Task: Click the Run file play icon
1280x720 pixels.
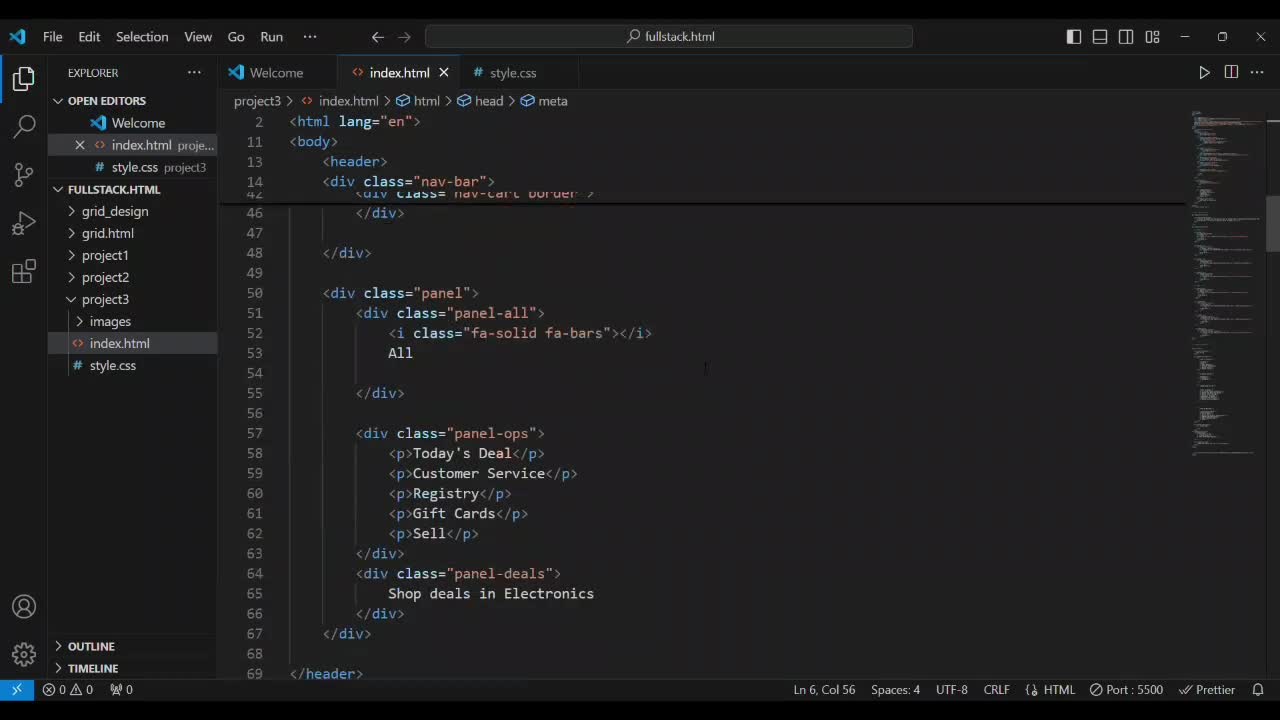Action: pyautogui.click(x=1204, y=72)
